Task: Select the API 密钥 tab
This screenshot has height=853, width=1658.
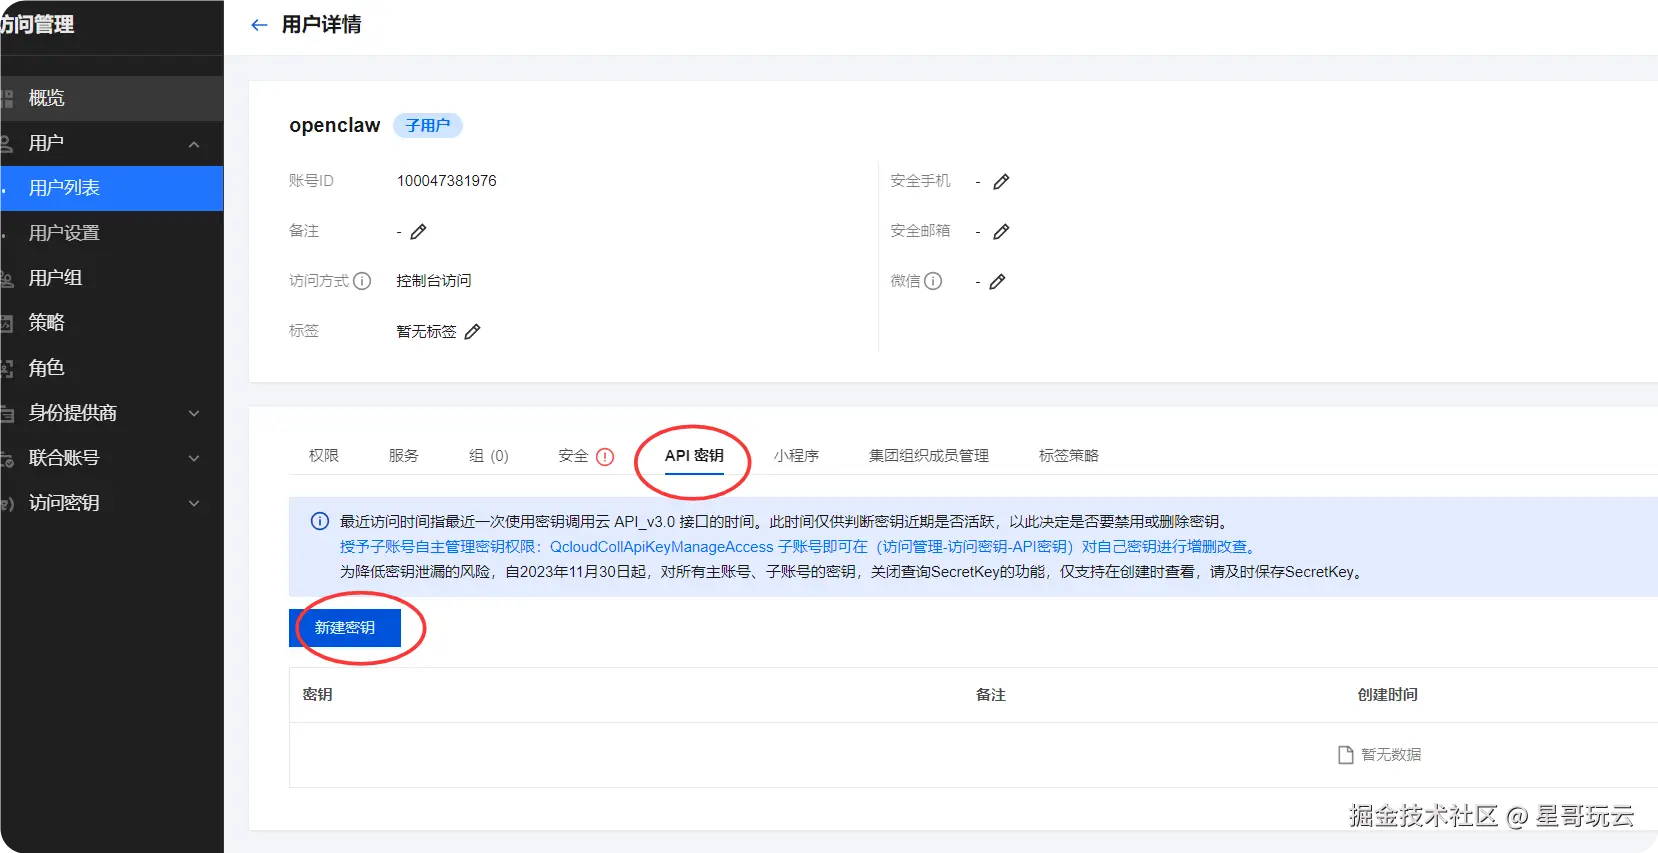Action: pyautogui.click(x=694, y=456)
